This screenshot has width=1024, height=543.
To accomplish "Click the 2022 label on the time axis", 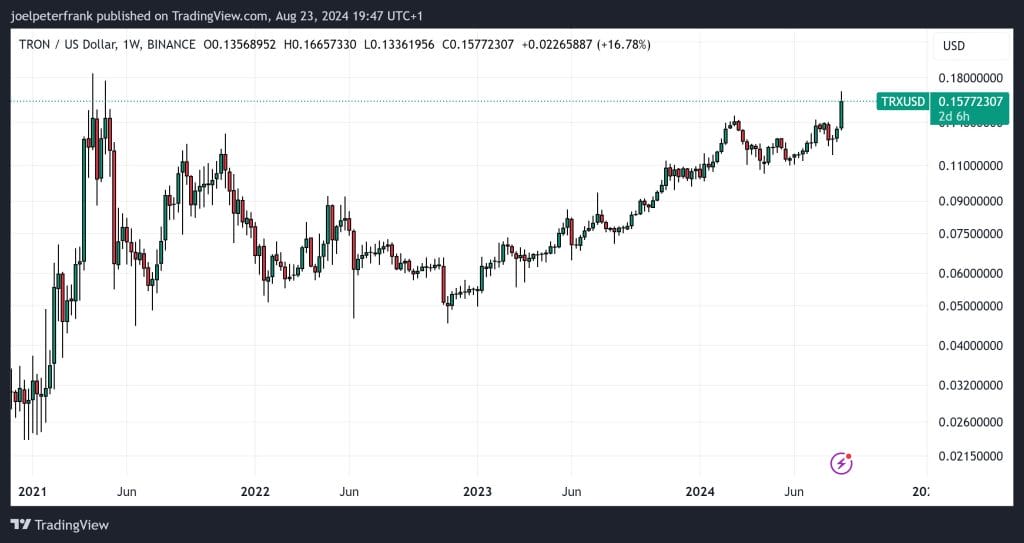I will pyautogui.click(x=255, y=492).
